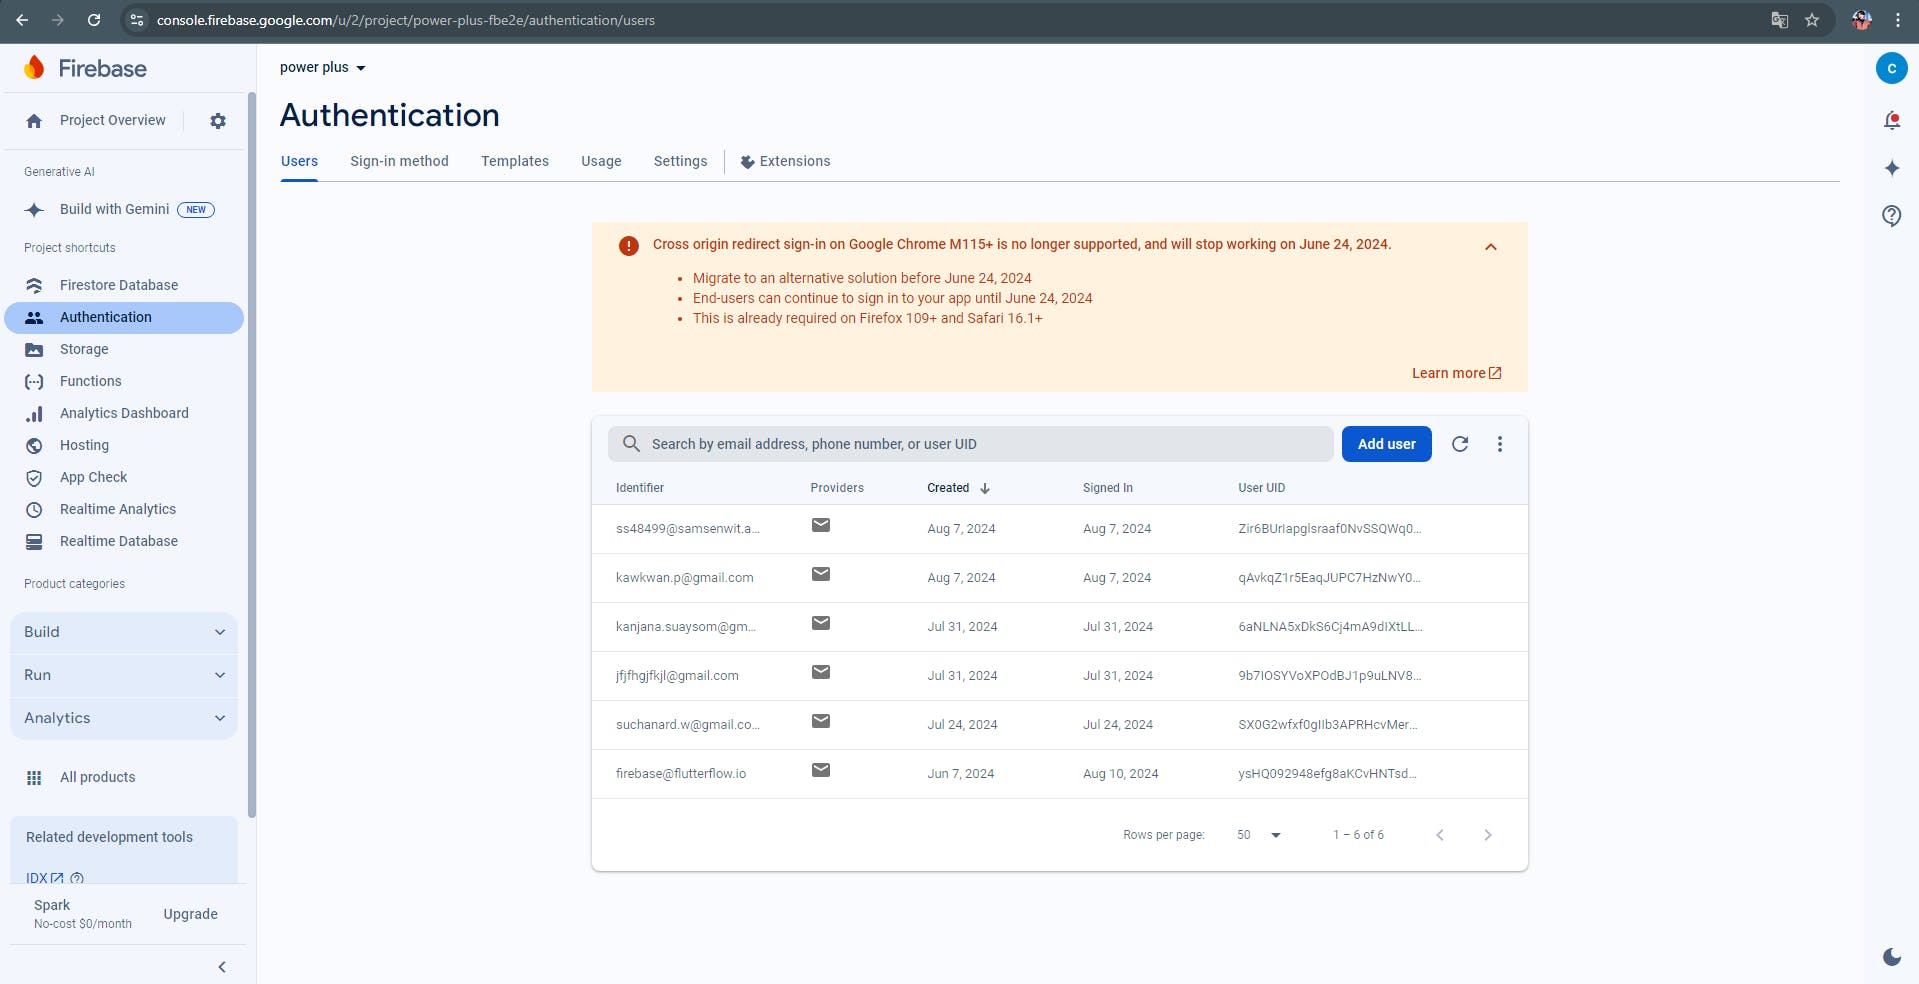Collapse the Cross origin redirect warning banner
This screenshot has height=984, width=1919.
tap(1491, 246)
